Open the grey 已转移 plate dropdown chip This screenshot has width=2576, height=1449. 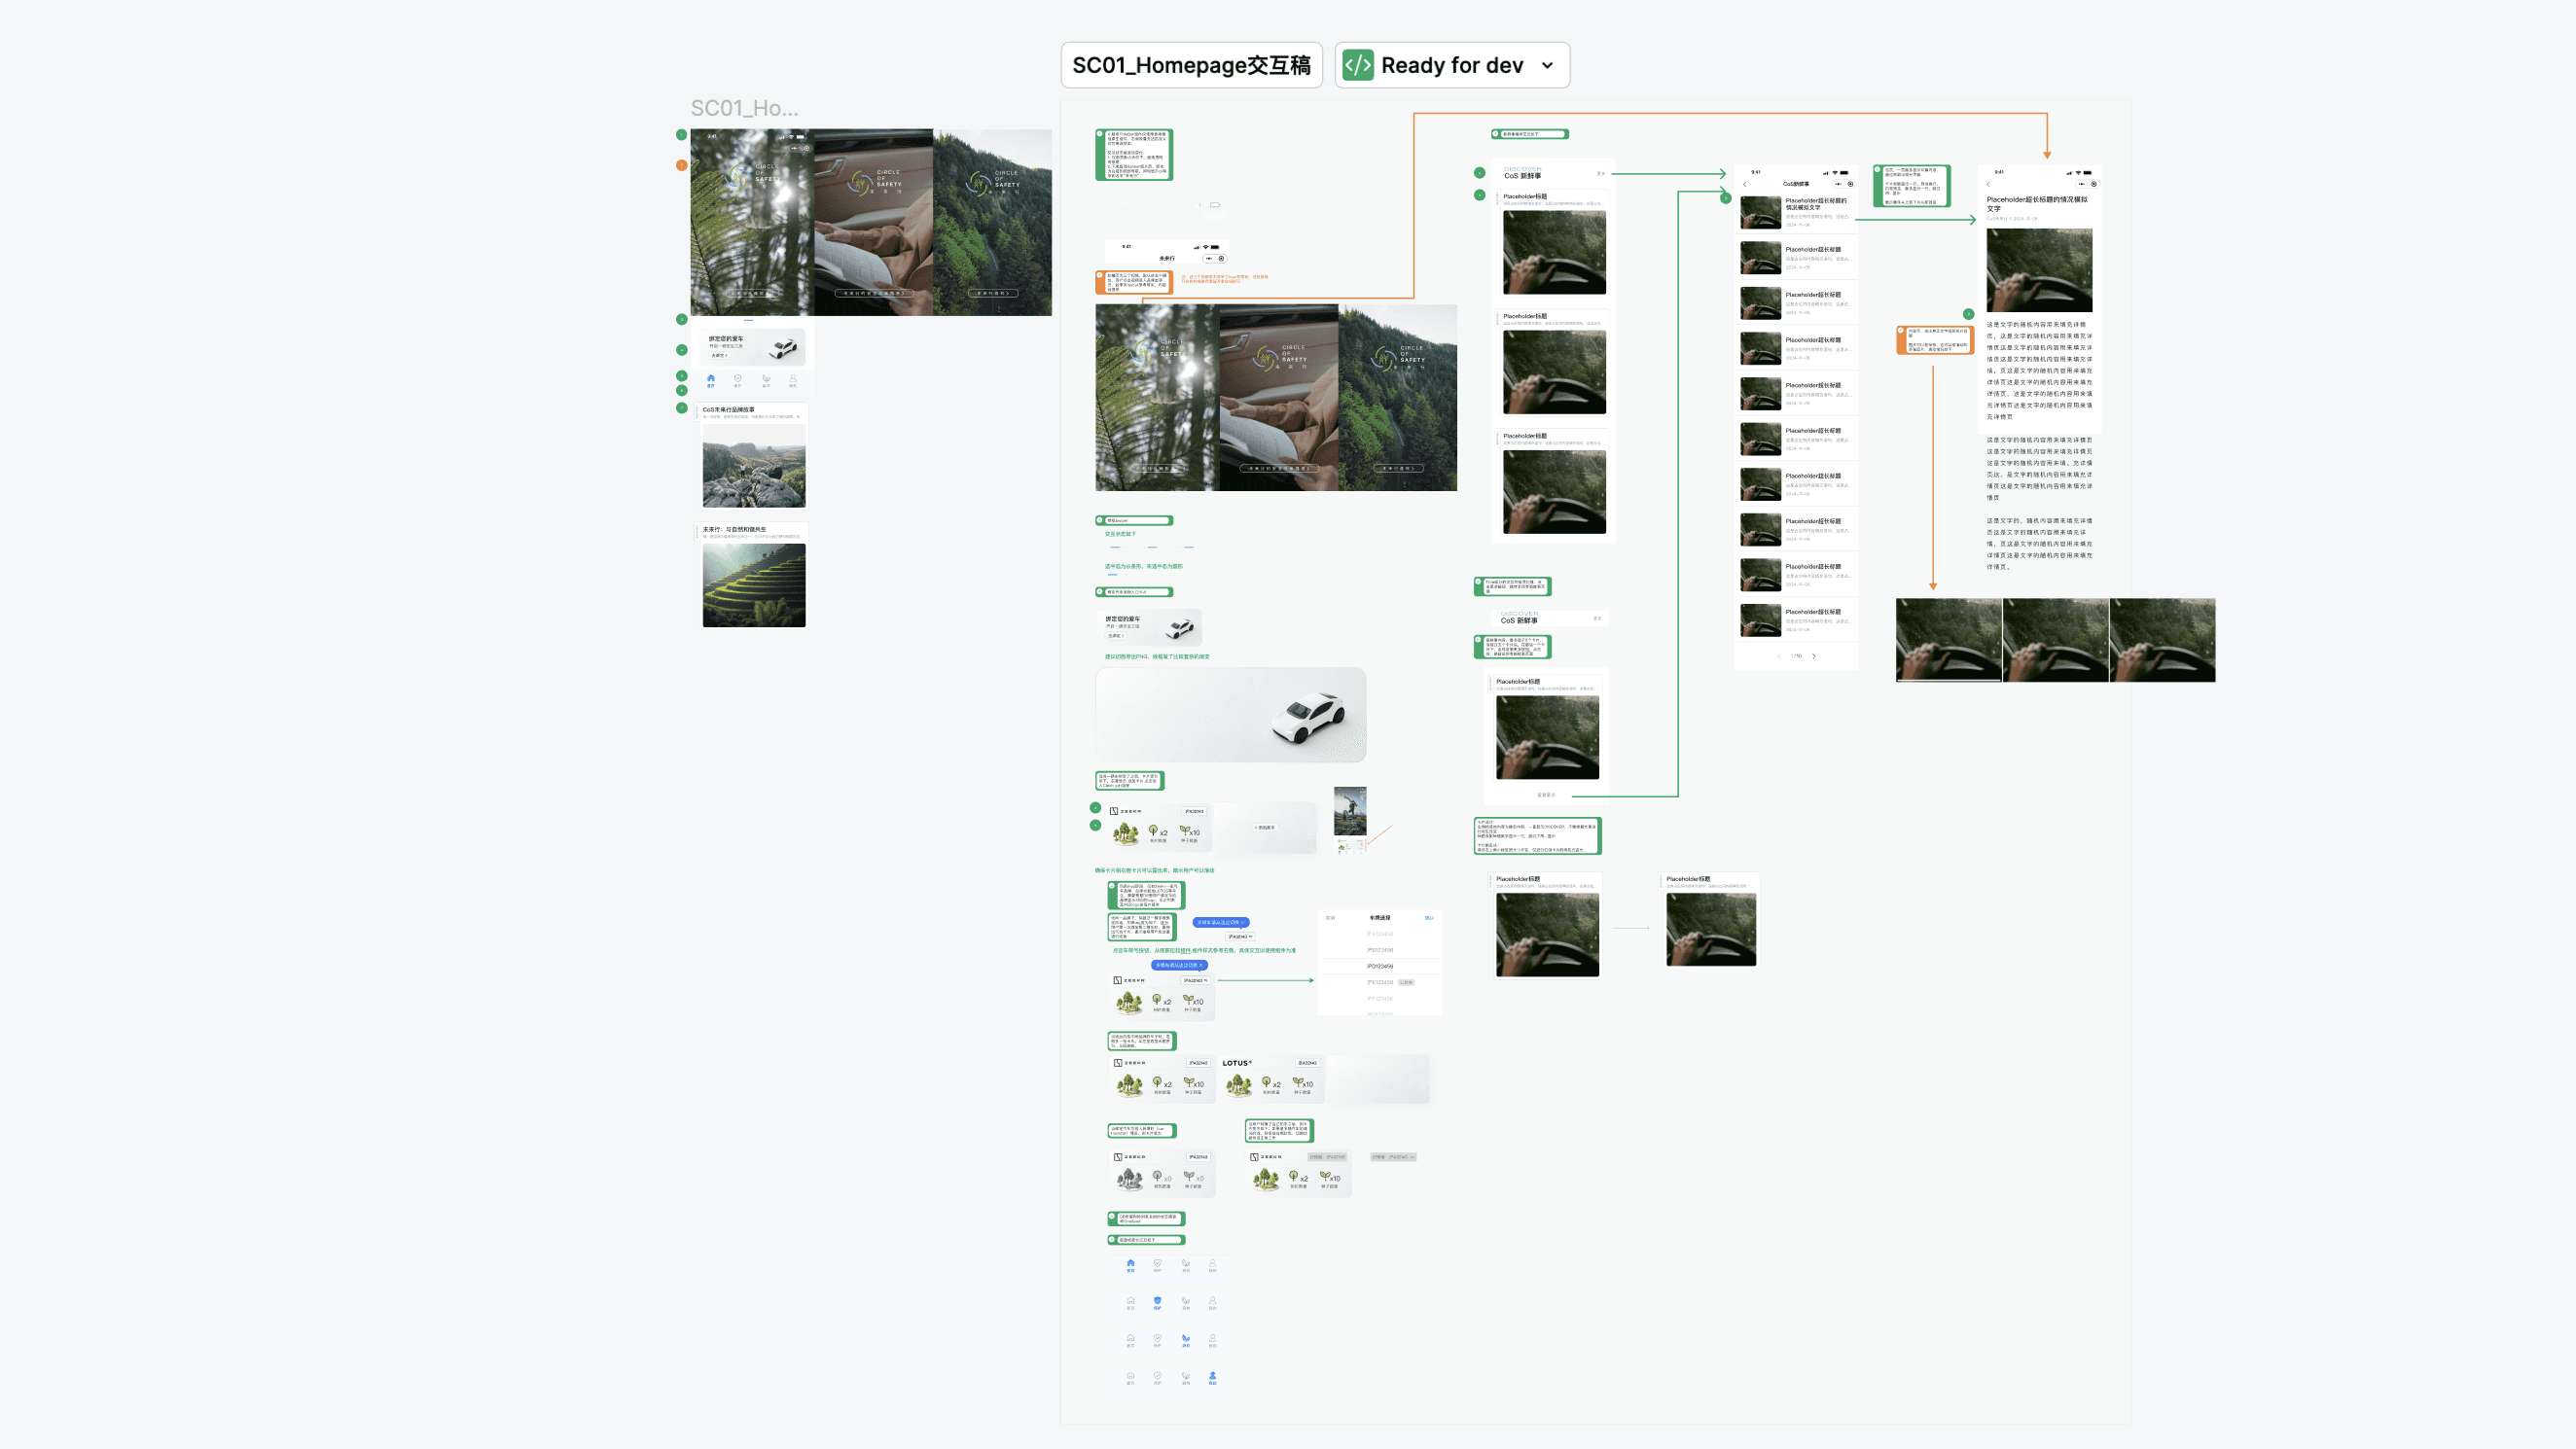(1392, 1157)
